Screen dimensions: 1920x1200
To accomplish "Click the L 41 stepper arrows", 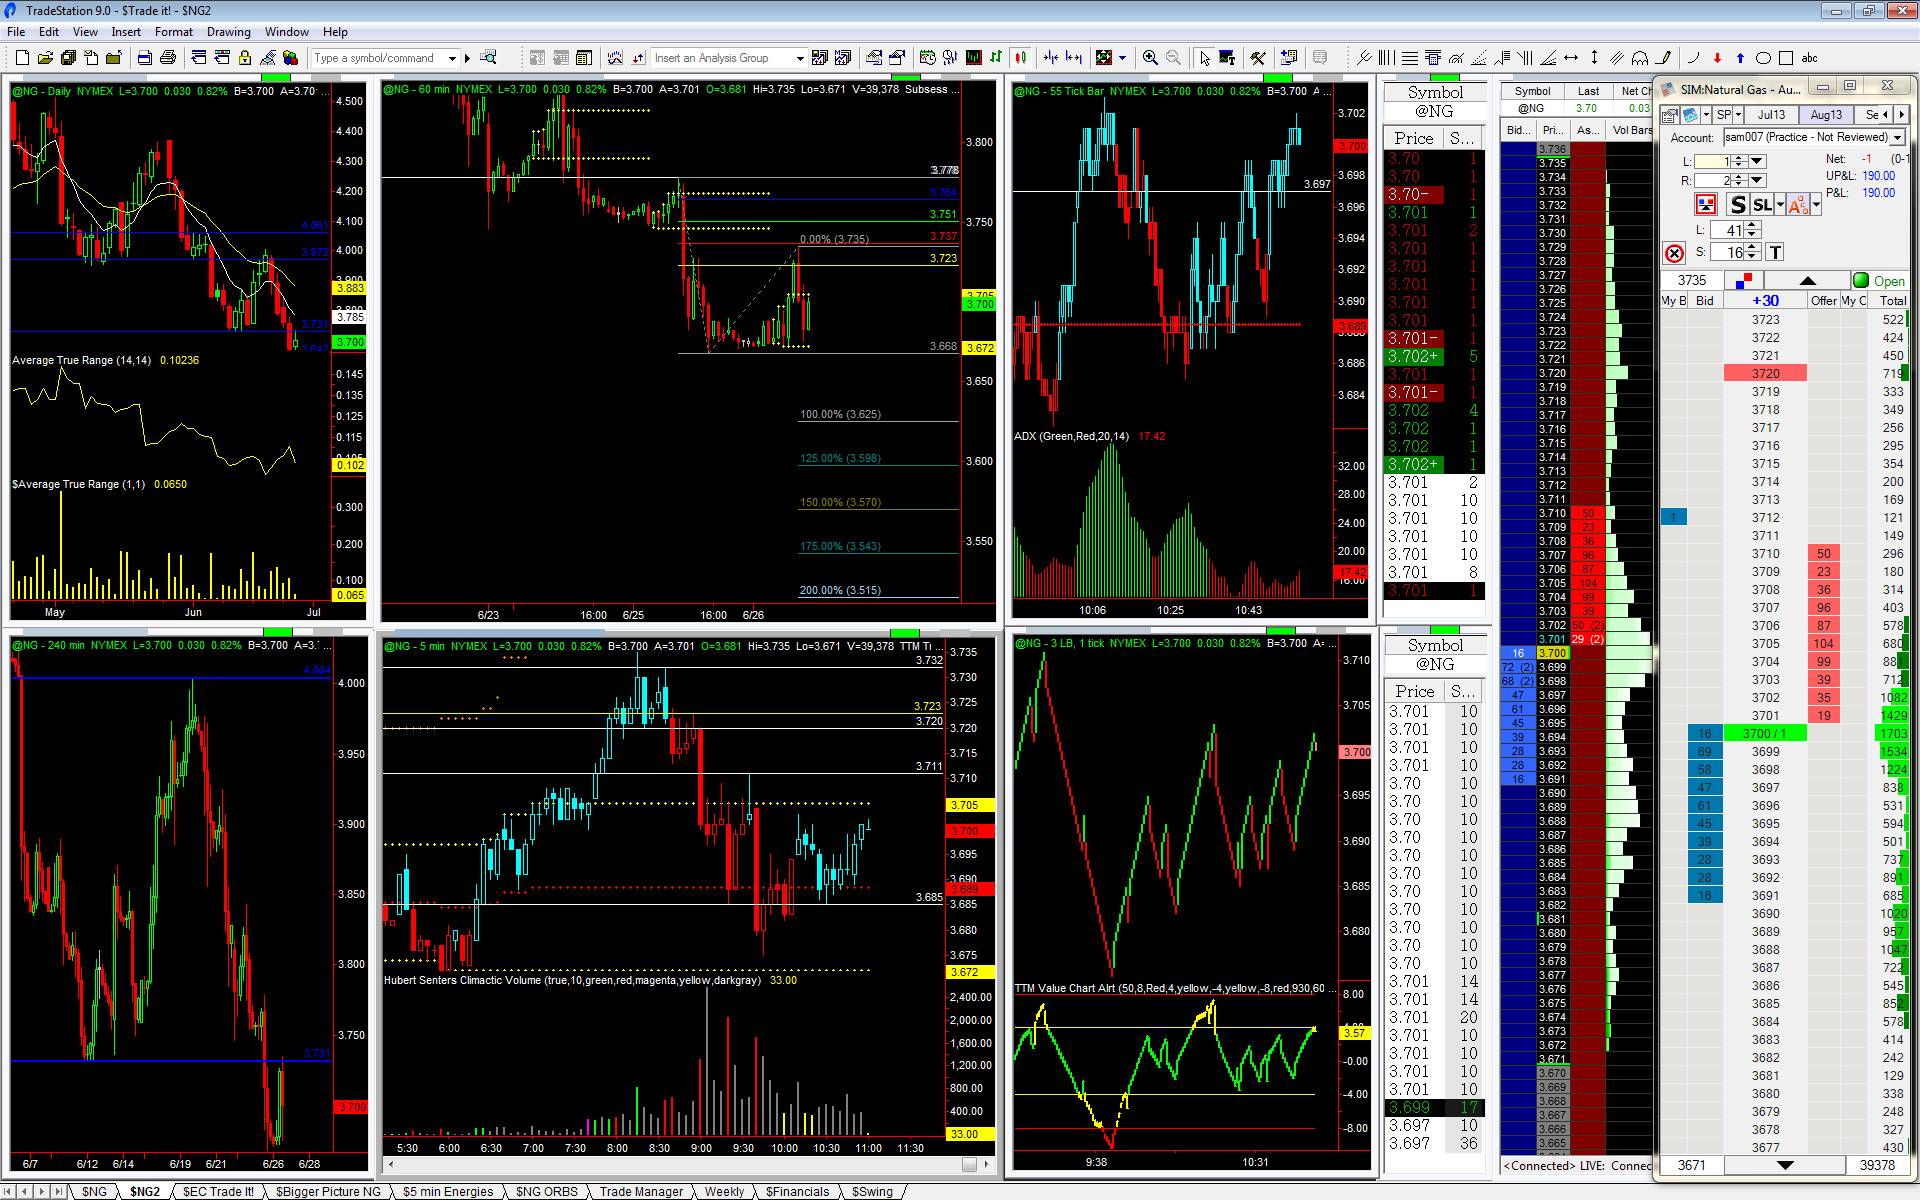I will point(1752,230).
